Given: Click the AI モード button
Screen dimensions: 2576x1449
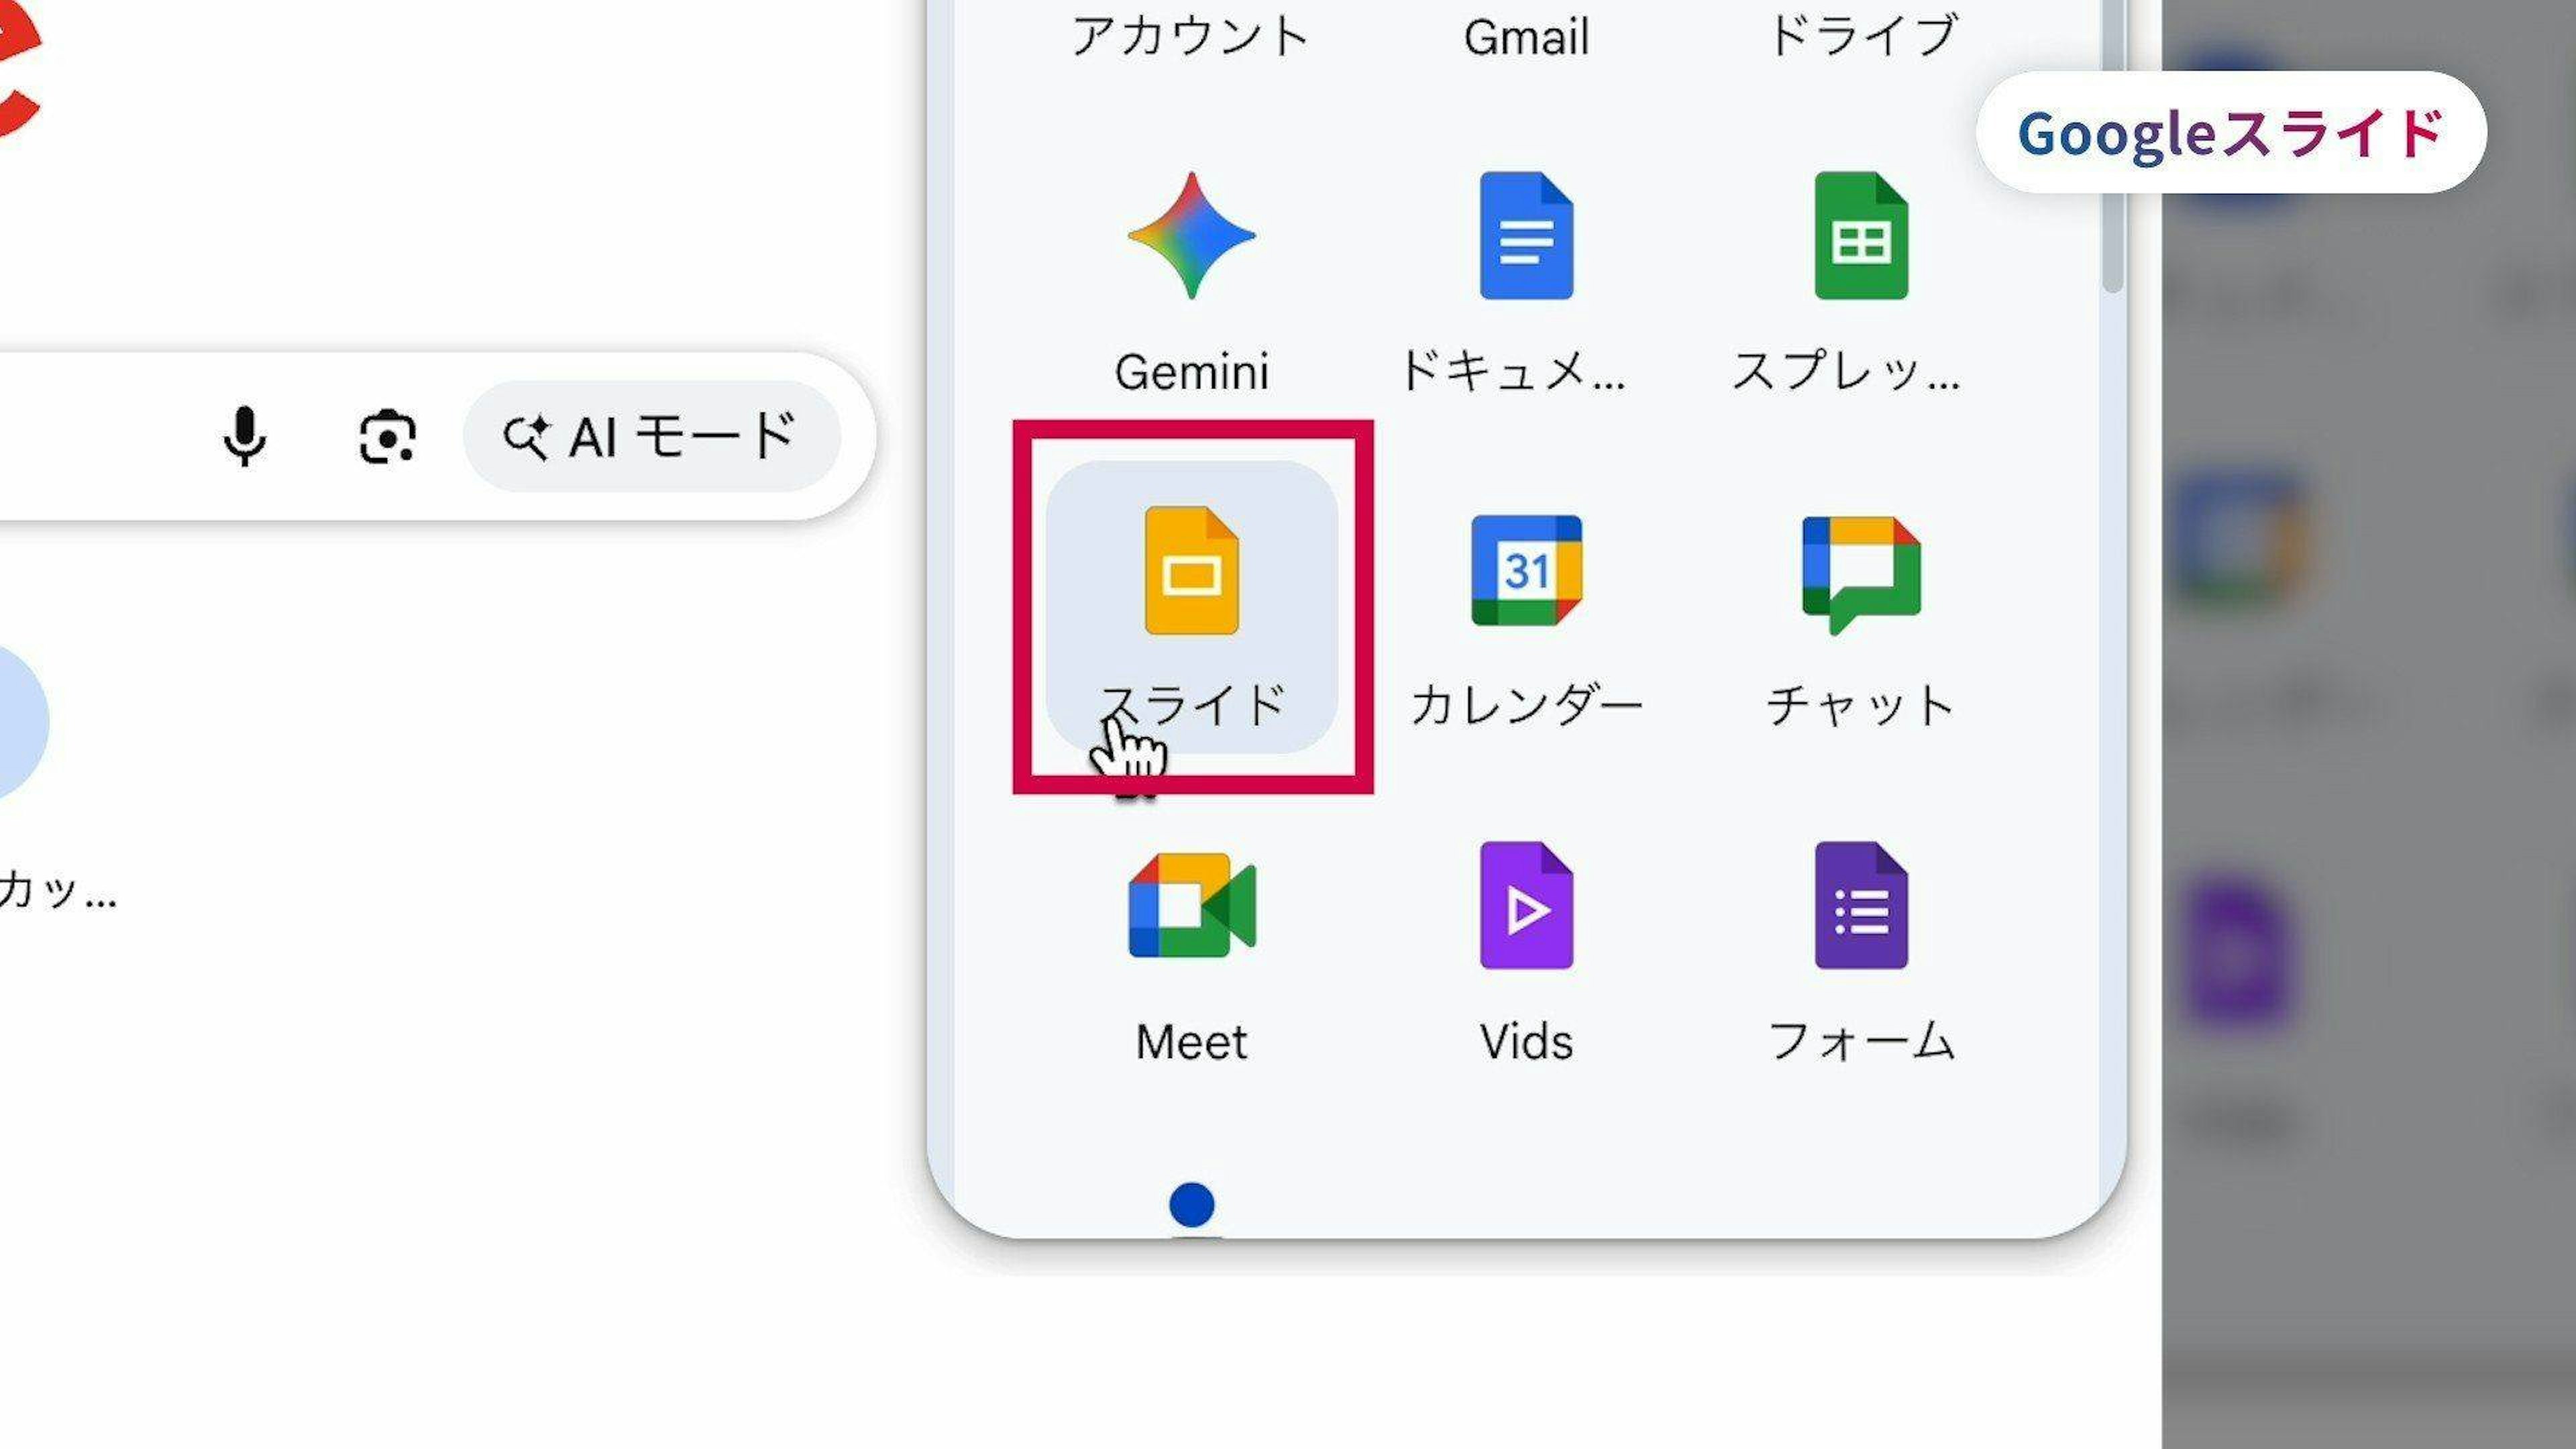Looking at the screenshot, I should click(651, 436).
